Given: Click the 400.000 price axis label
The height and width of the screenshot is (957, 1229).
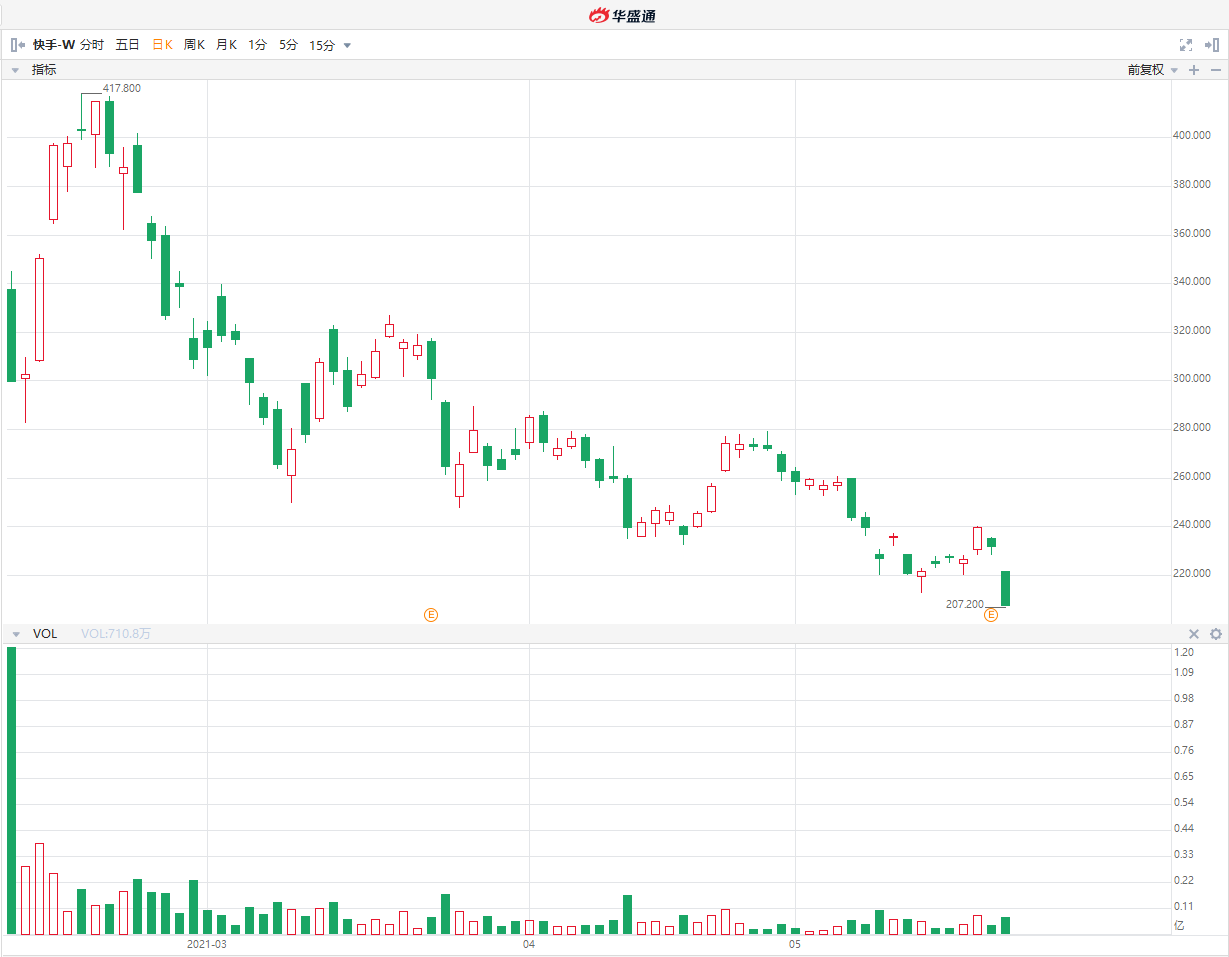Looking at the screenshot, I should coord(1192,136).
